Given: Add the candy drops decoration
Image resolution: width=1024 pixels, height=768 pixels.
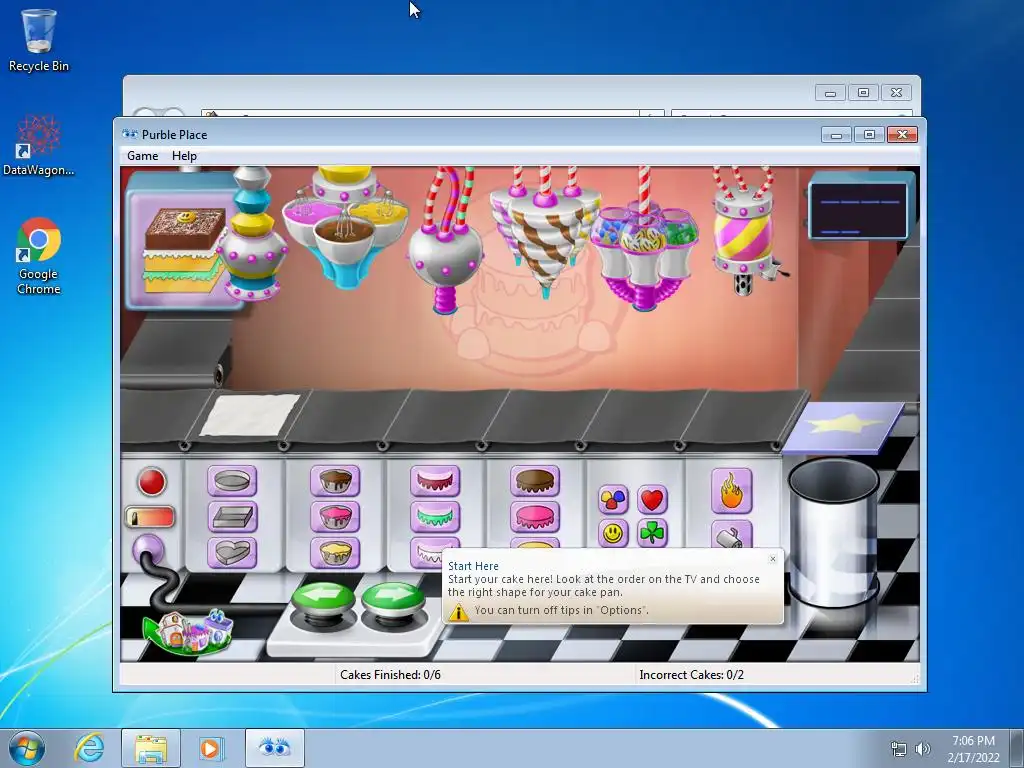Looking at the screenshot, I should pyautogui.click(x=613, y=500).
